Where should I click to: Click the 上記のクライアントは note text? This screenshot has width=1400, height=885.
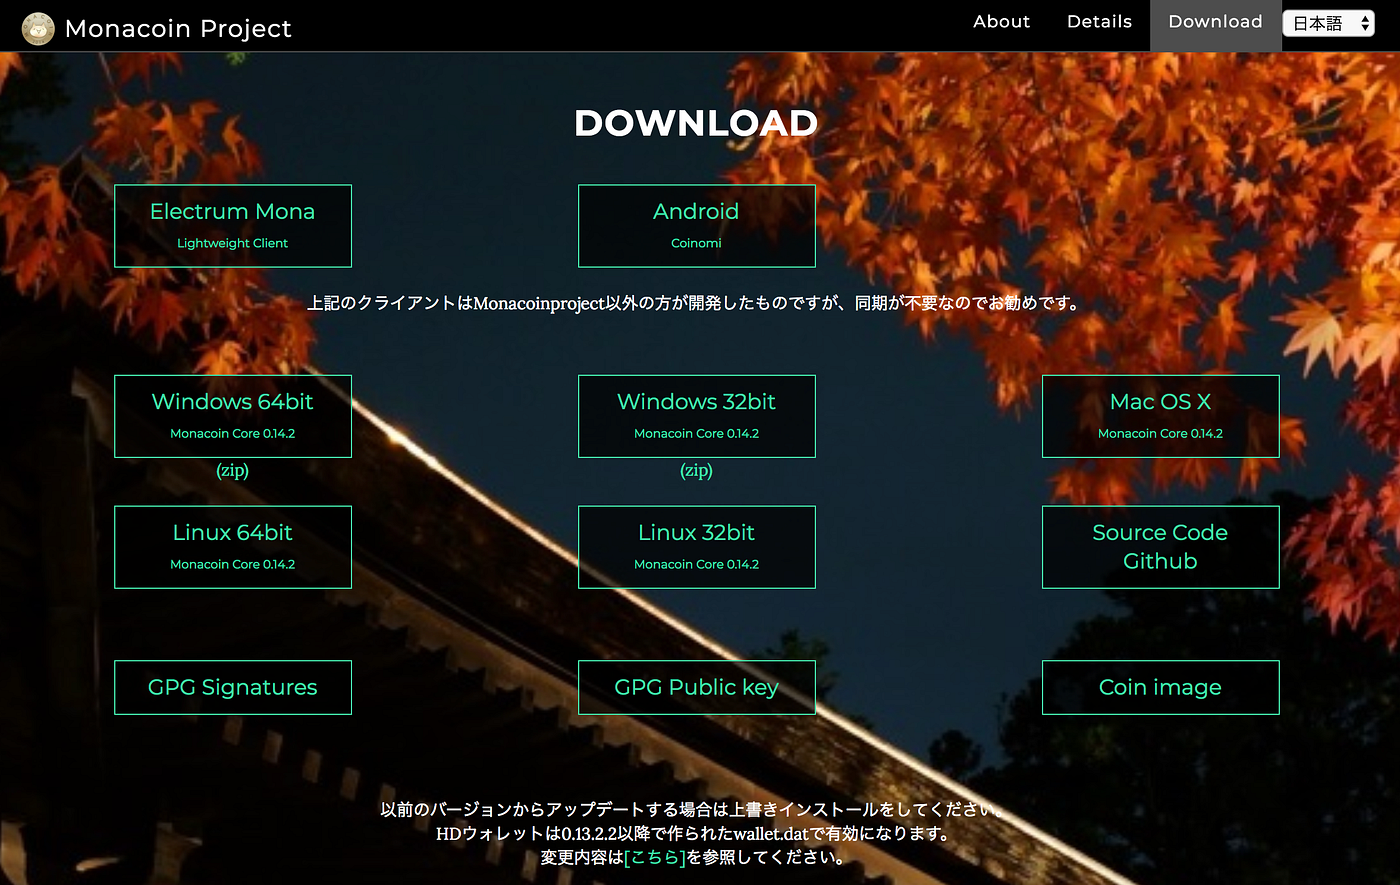click(x=696, y=302)
